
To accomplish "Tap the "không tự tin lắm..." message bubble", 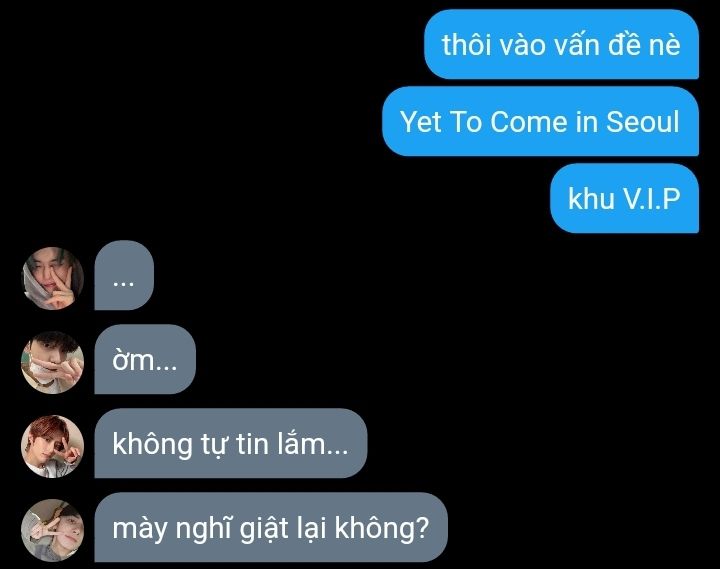I will tap(231, 443).
